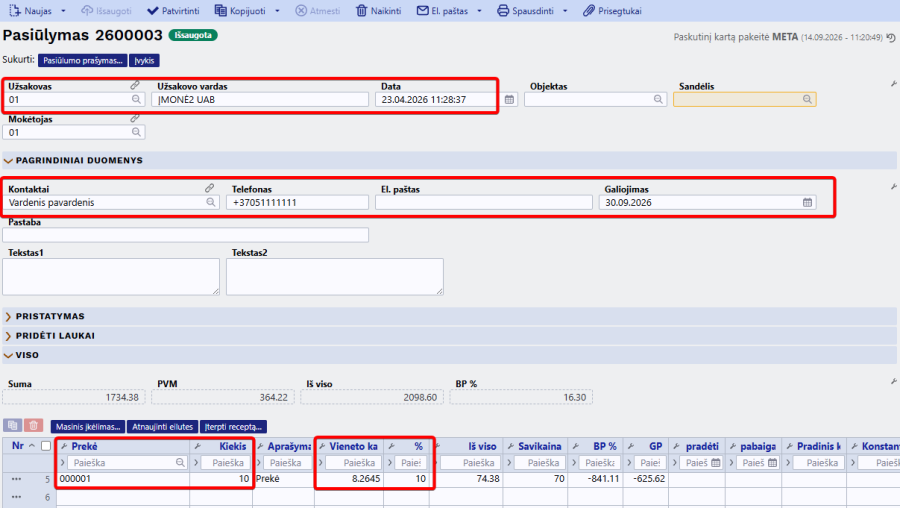Screen dimensions: 900x508
Task: Toggle the select-all rows checkbox
Action: pyautogui.click(x=46, y=446)
